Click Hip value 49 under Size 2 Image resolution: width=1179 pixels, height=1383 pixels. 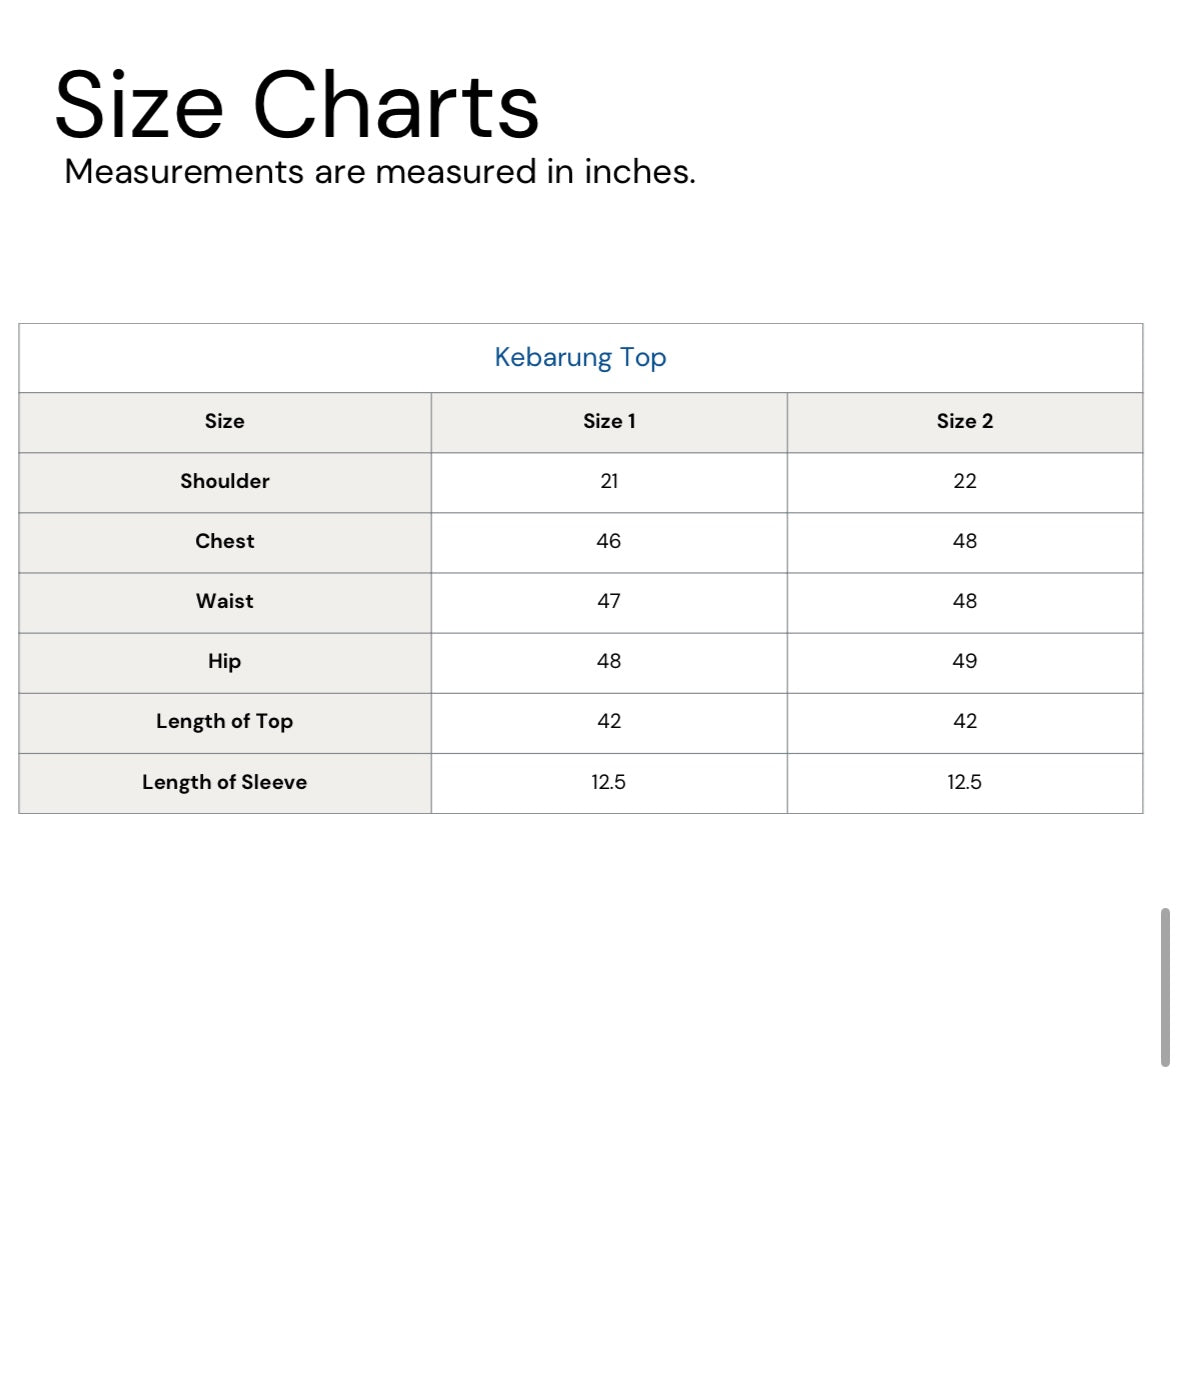(x=964, y=661)
